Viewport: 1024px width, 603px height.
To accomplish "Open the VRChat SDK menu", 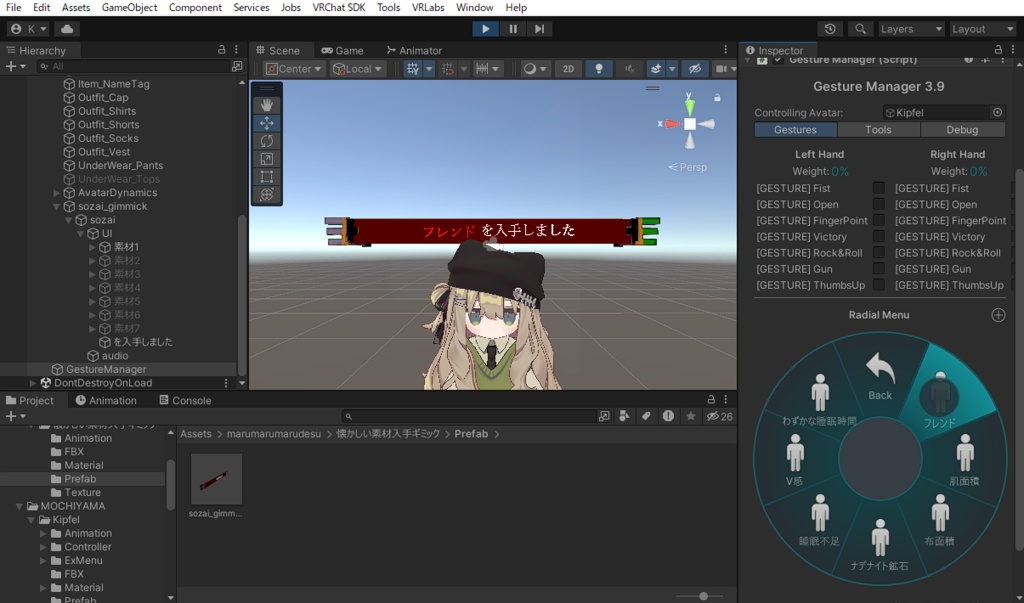I will coord(338,7).
